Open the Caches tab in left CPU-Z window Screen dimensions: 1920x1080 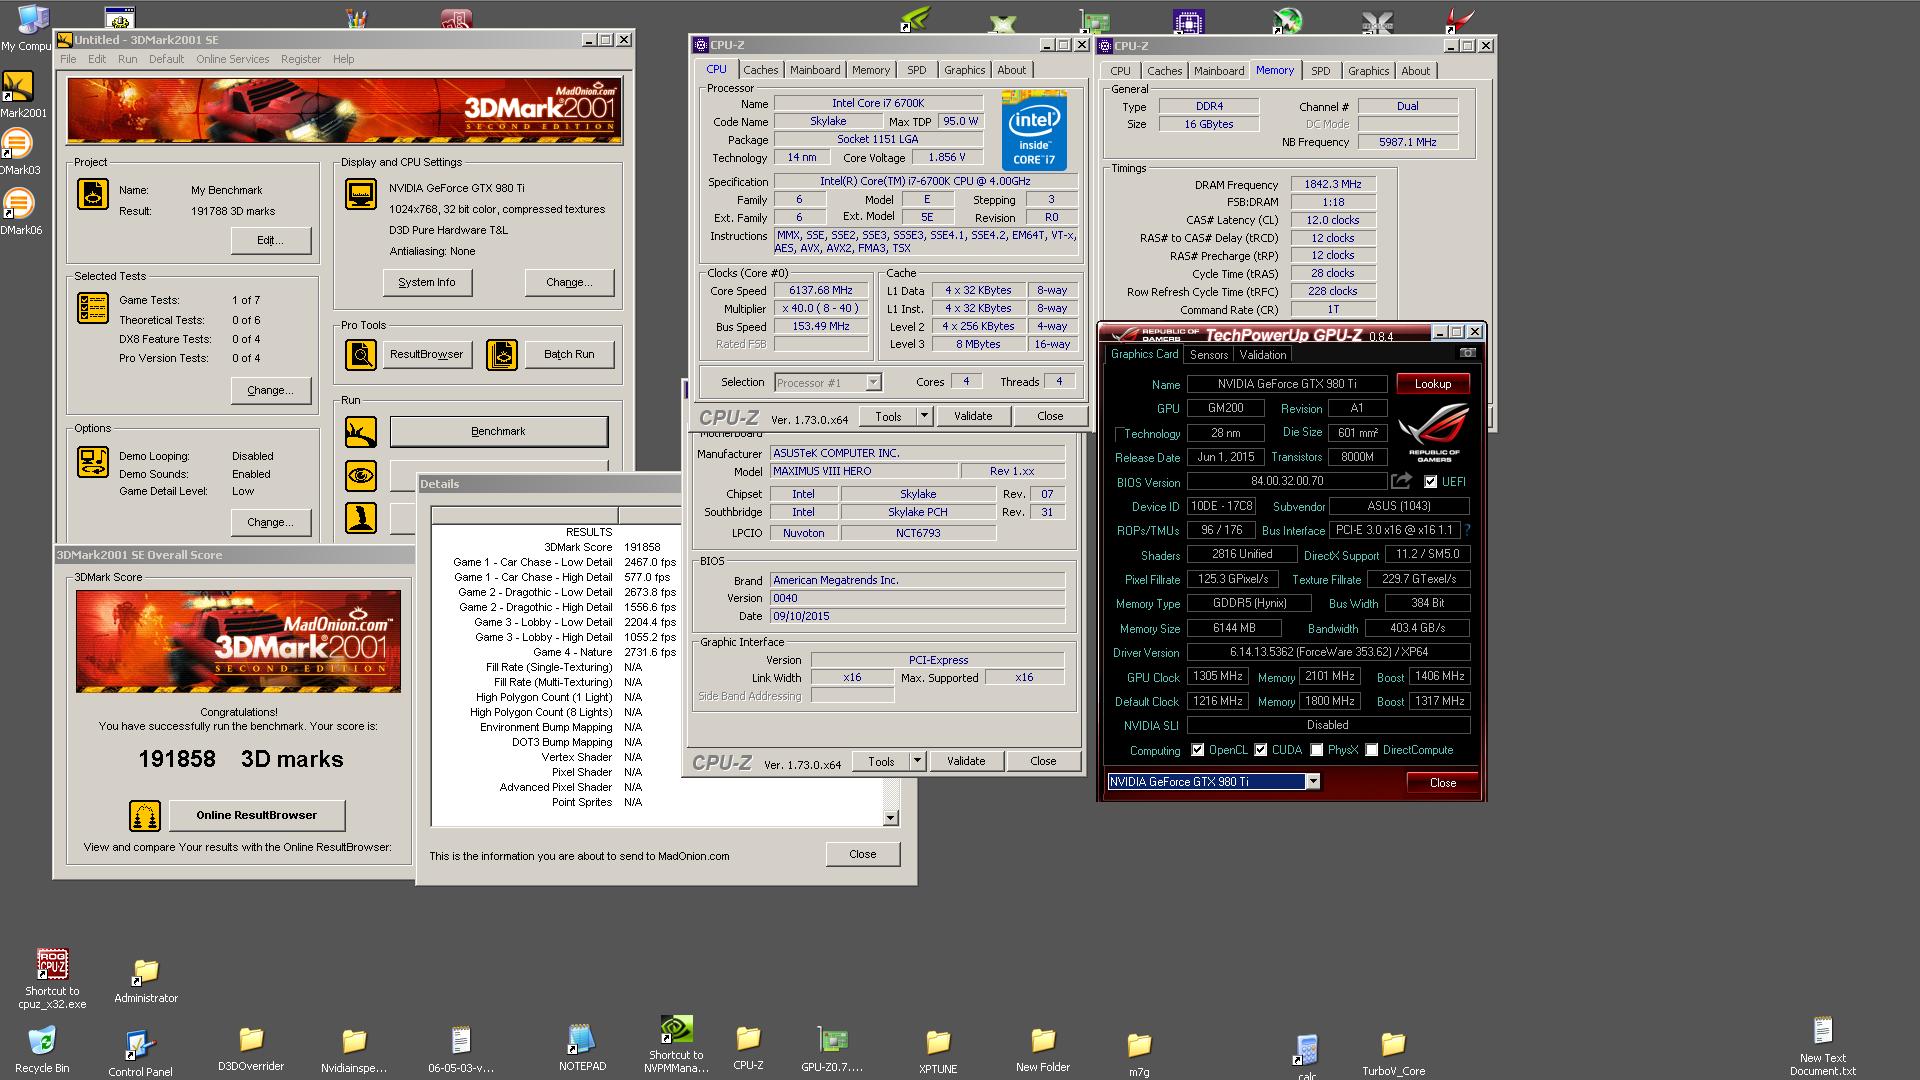(760, 70)
